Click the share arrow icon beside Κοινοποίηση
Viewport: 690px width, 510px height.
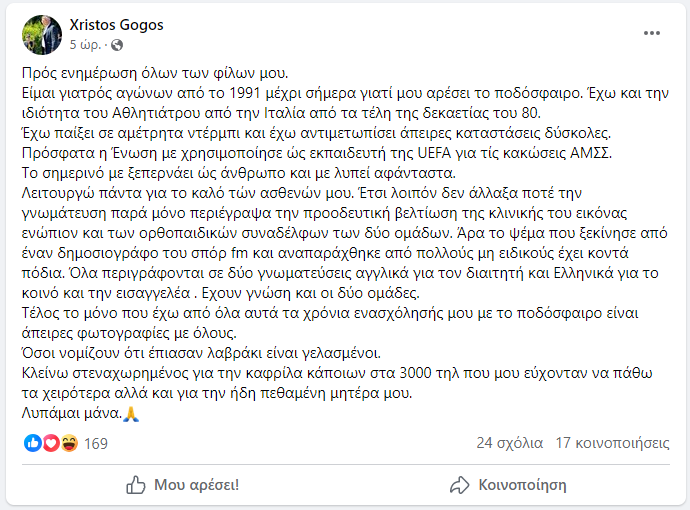pos(460,485)
